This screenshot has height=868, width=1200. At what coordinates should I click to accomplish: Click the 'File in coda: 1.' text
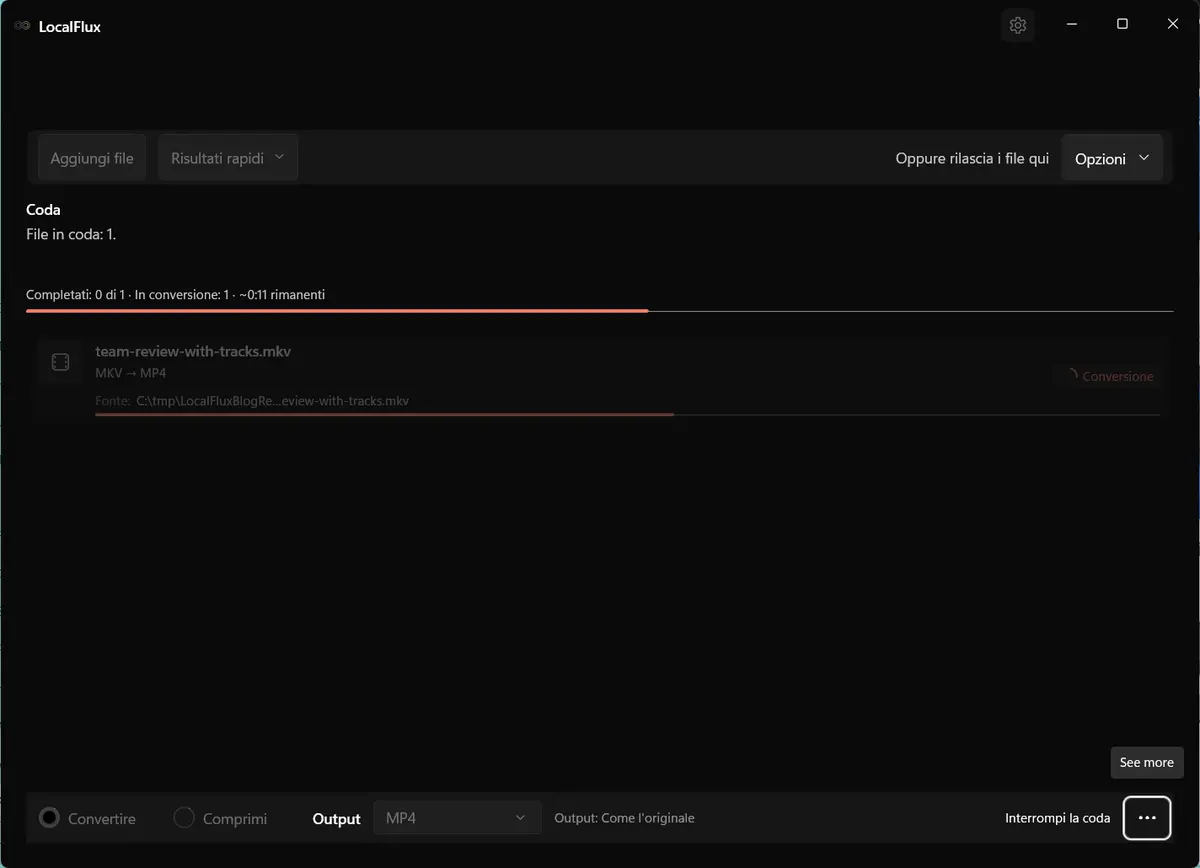[72, 234]
